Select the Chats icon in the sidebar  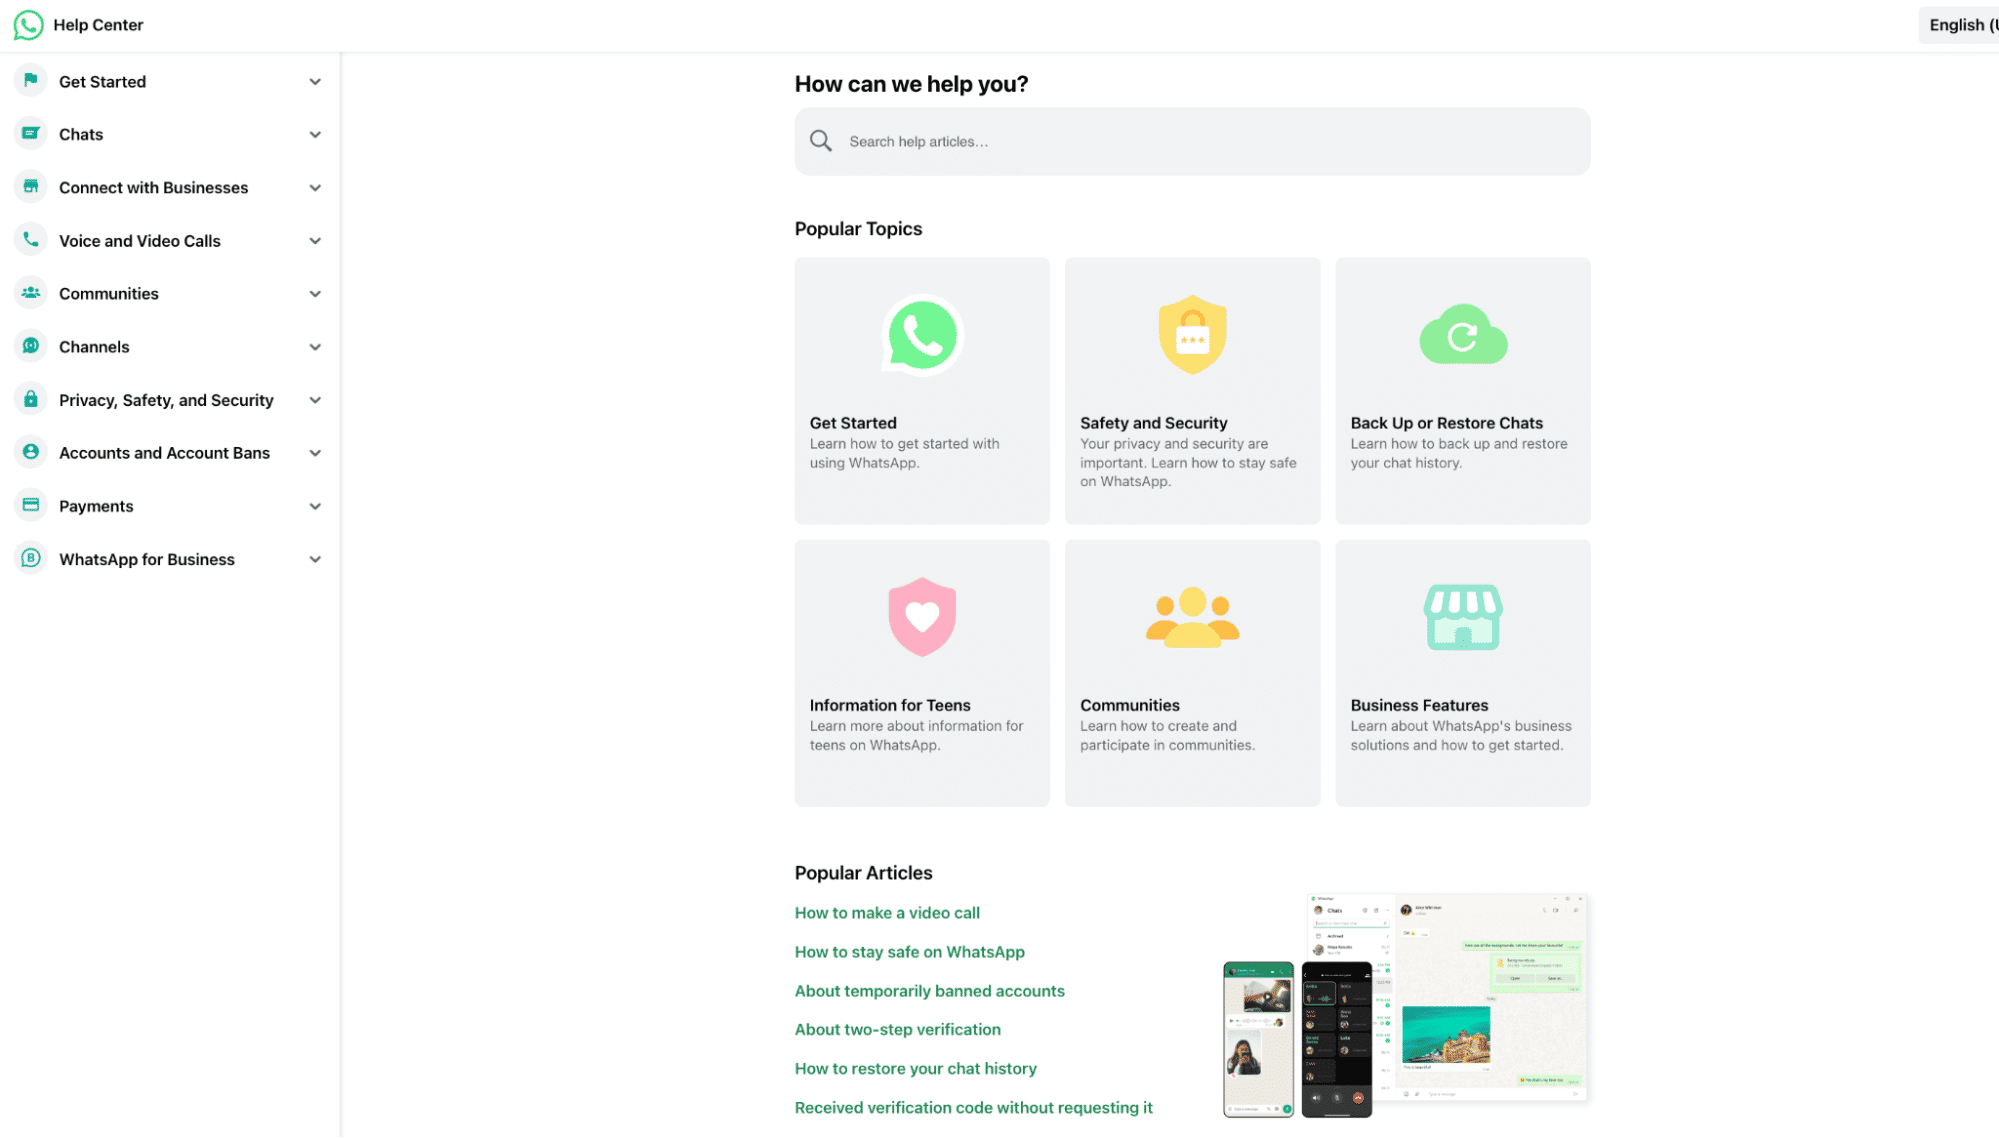tap(30, 133)
